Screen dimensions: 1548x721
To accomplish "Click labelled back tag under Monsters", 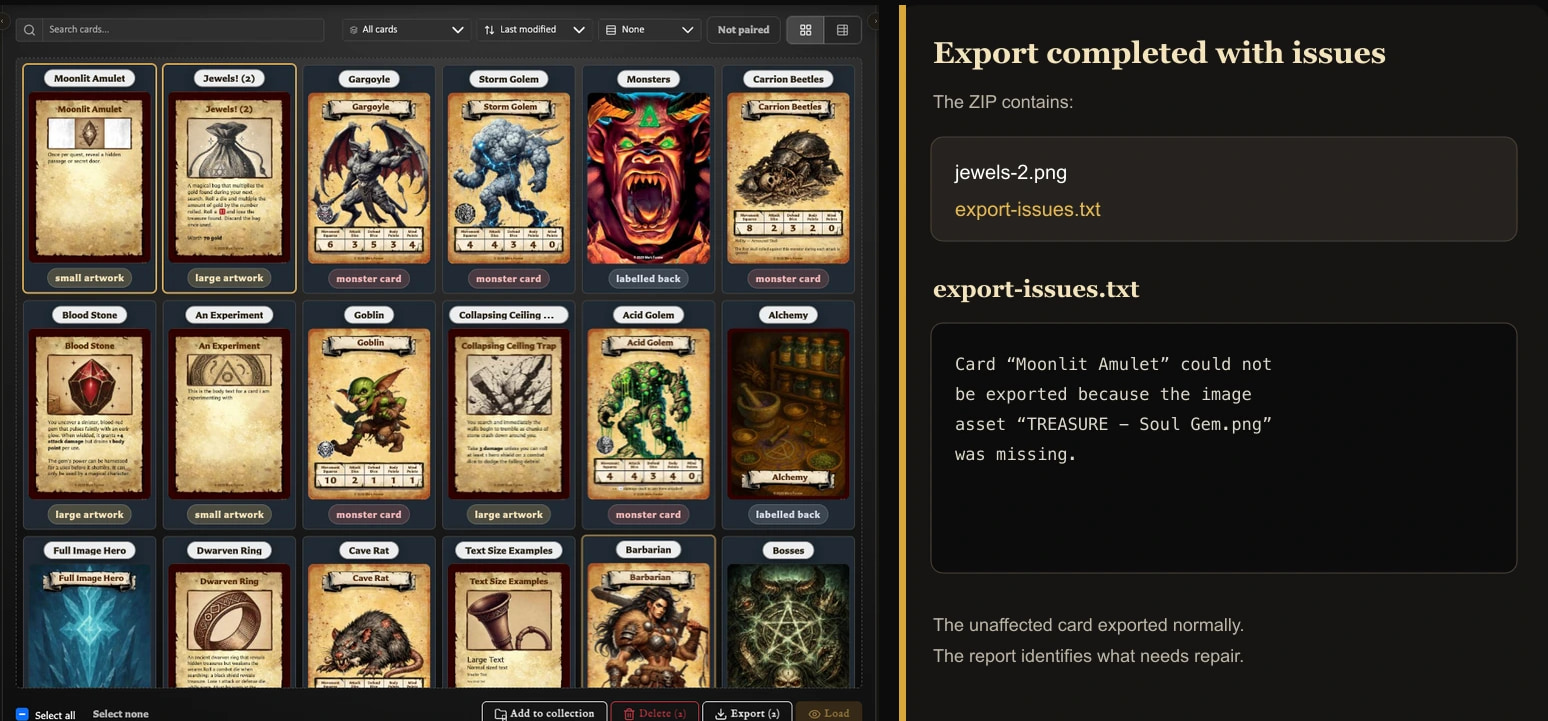I will click(x=648, y=278).
